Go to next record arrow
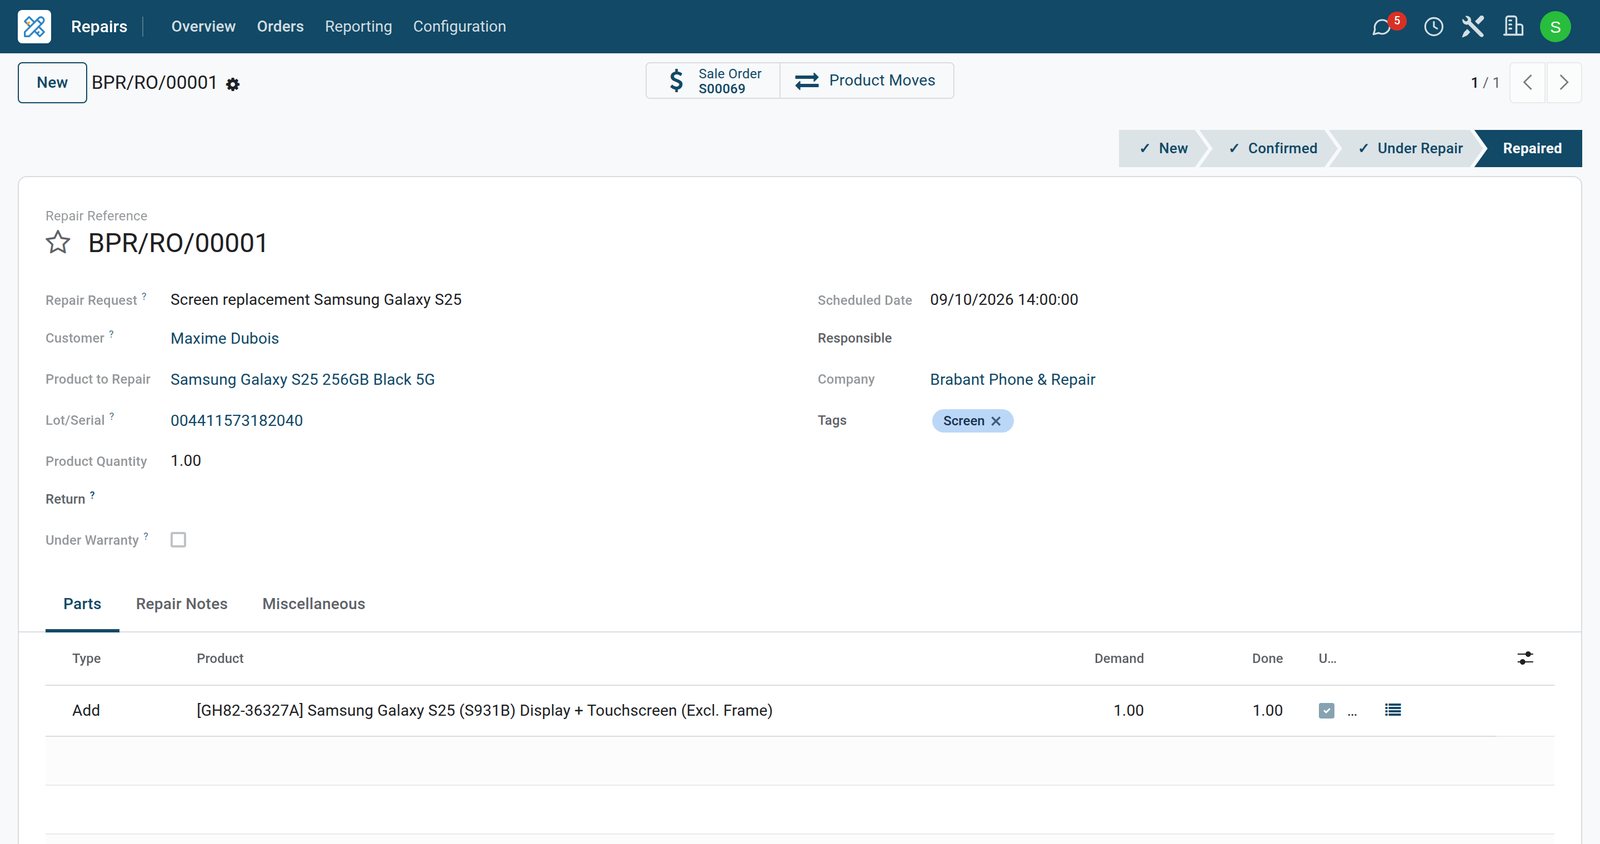1600x844 pixels. click(1564, 83)
